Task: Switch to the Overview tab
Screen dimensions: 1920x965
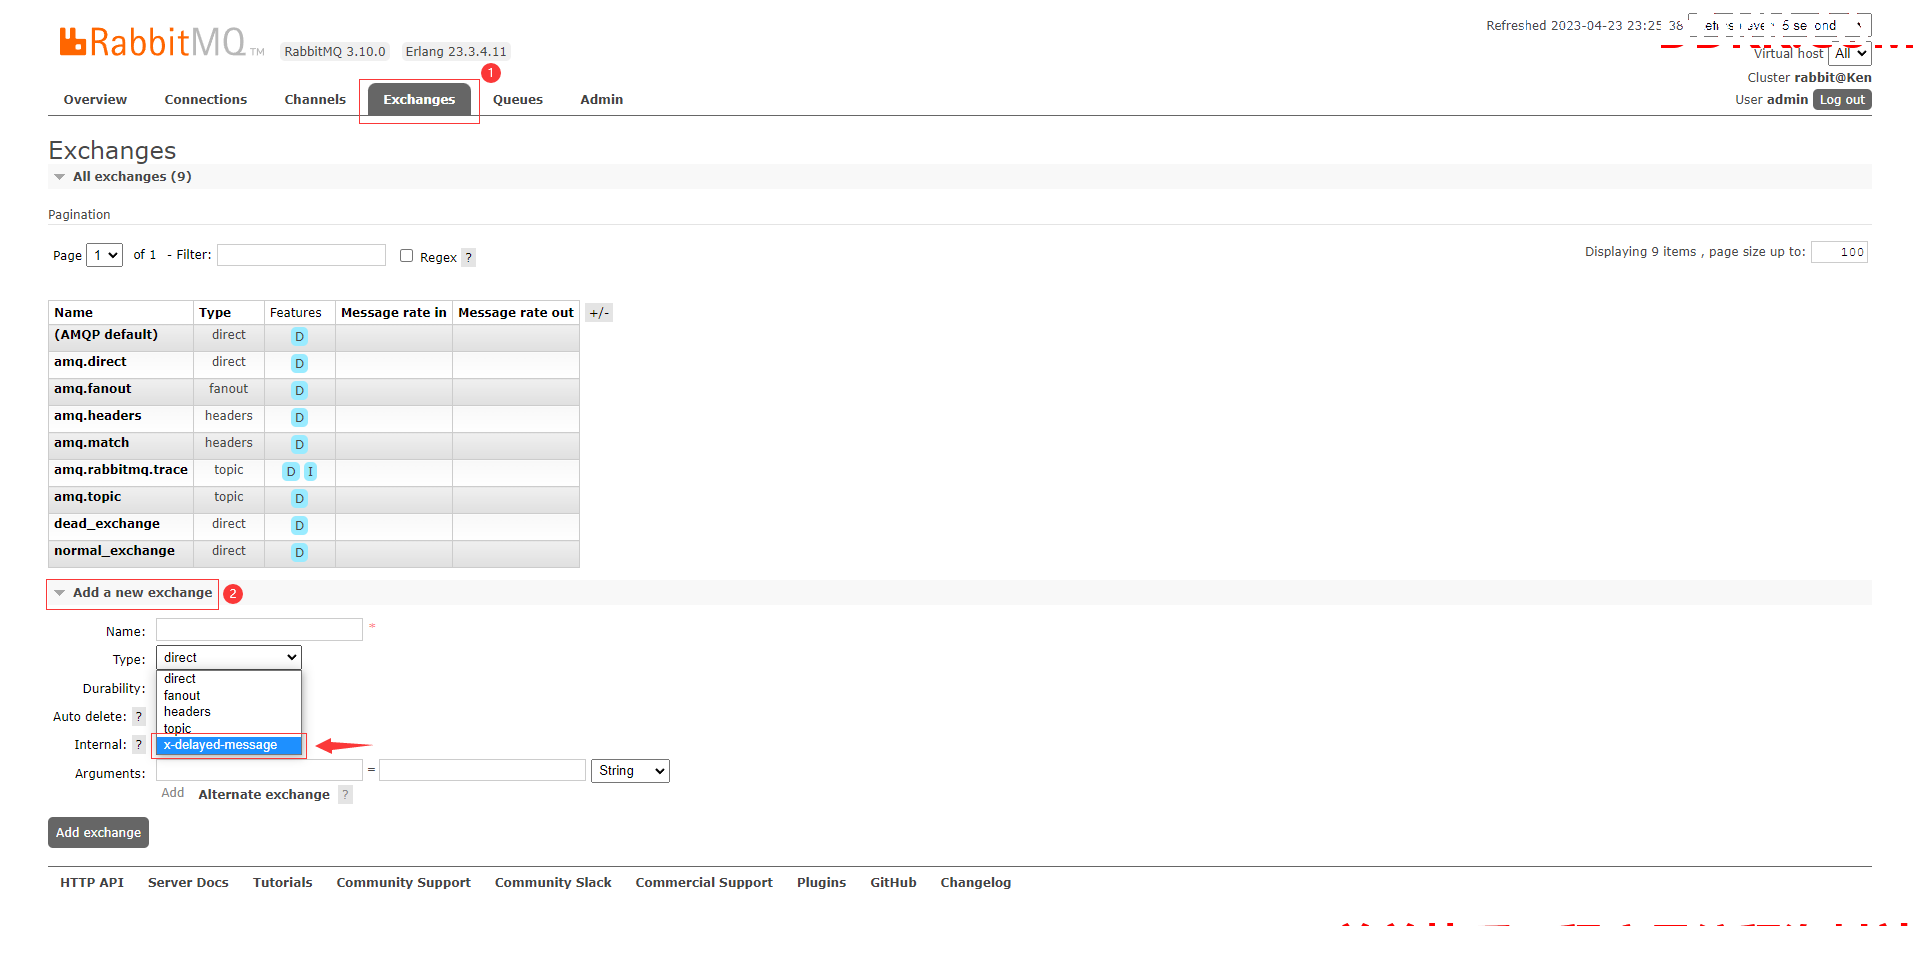Action: [x=95, y=100]
